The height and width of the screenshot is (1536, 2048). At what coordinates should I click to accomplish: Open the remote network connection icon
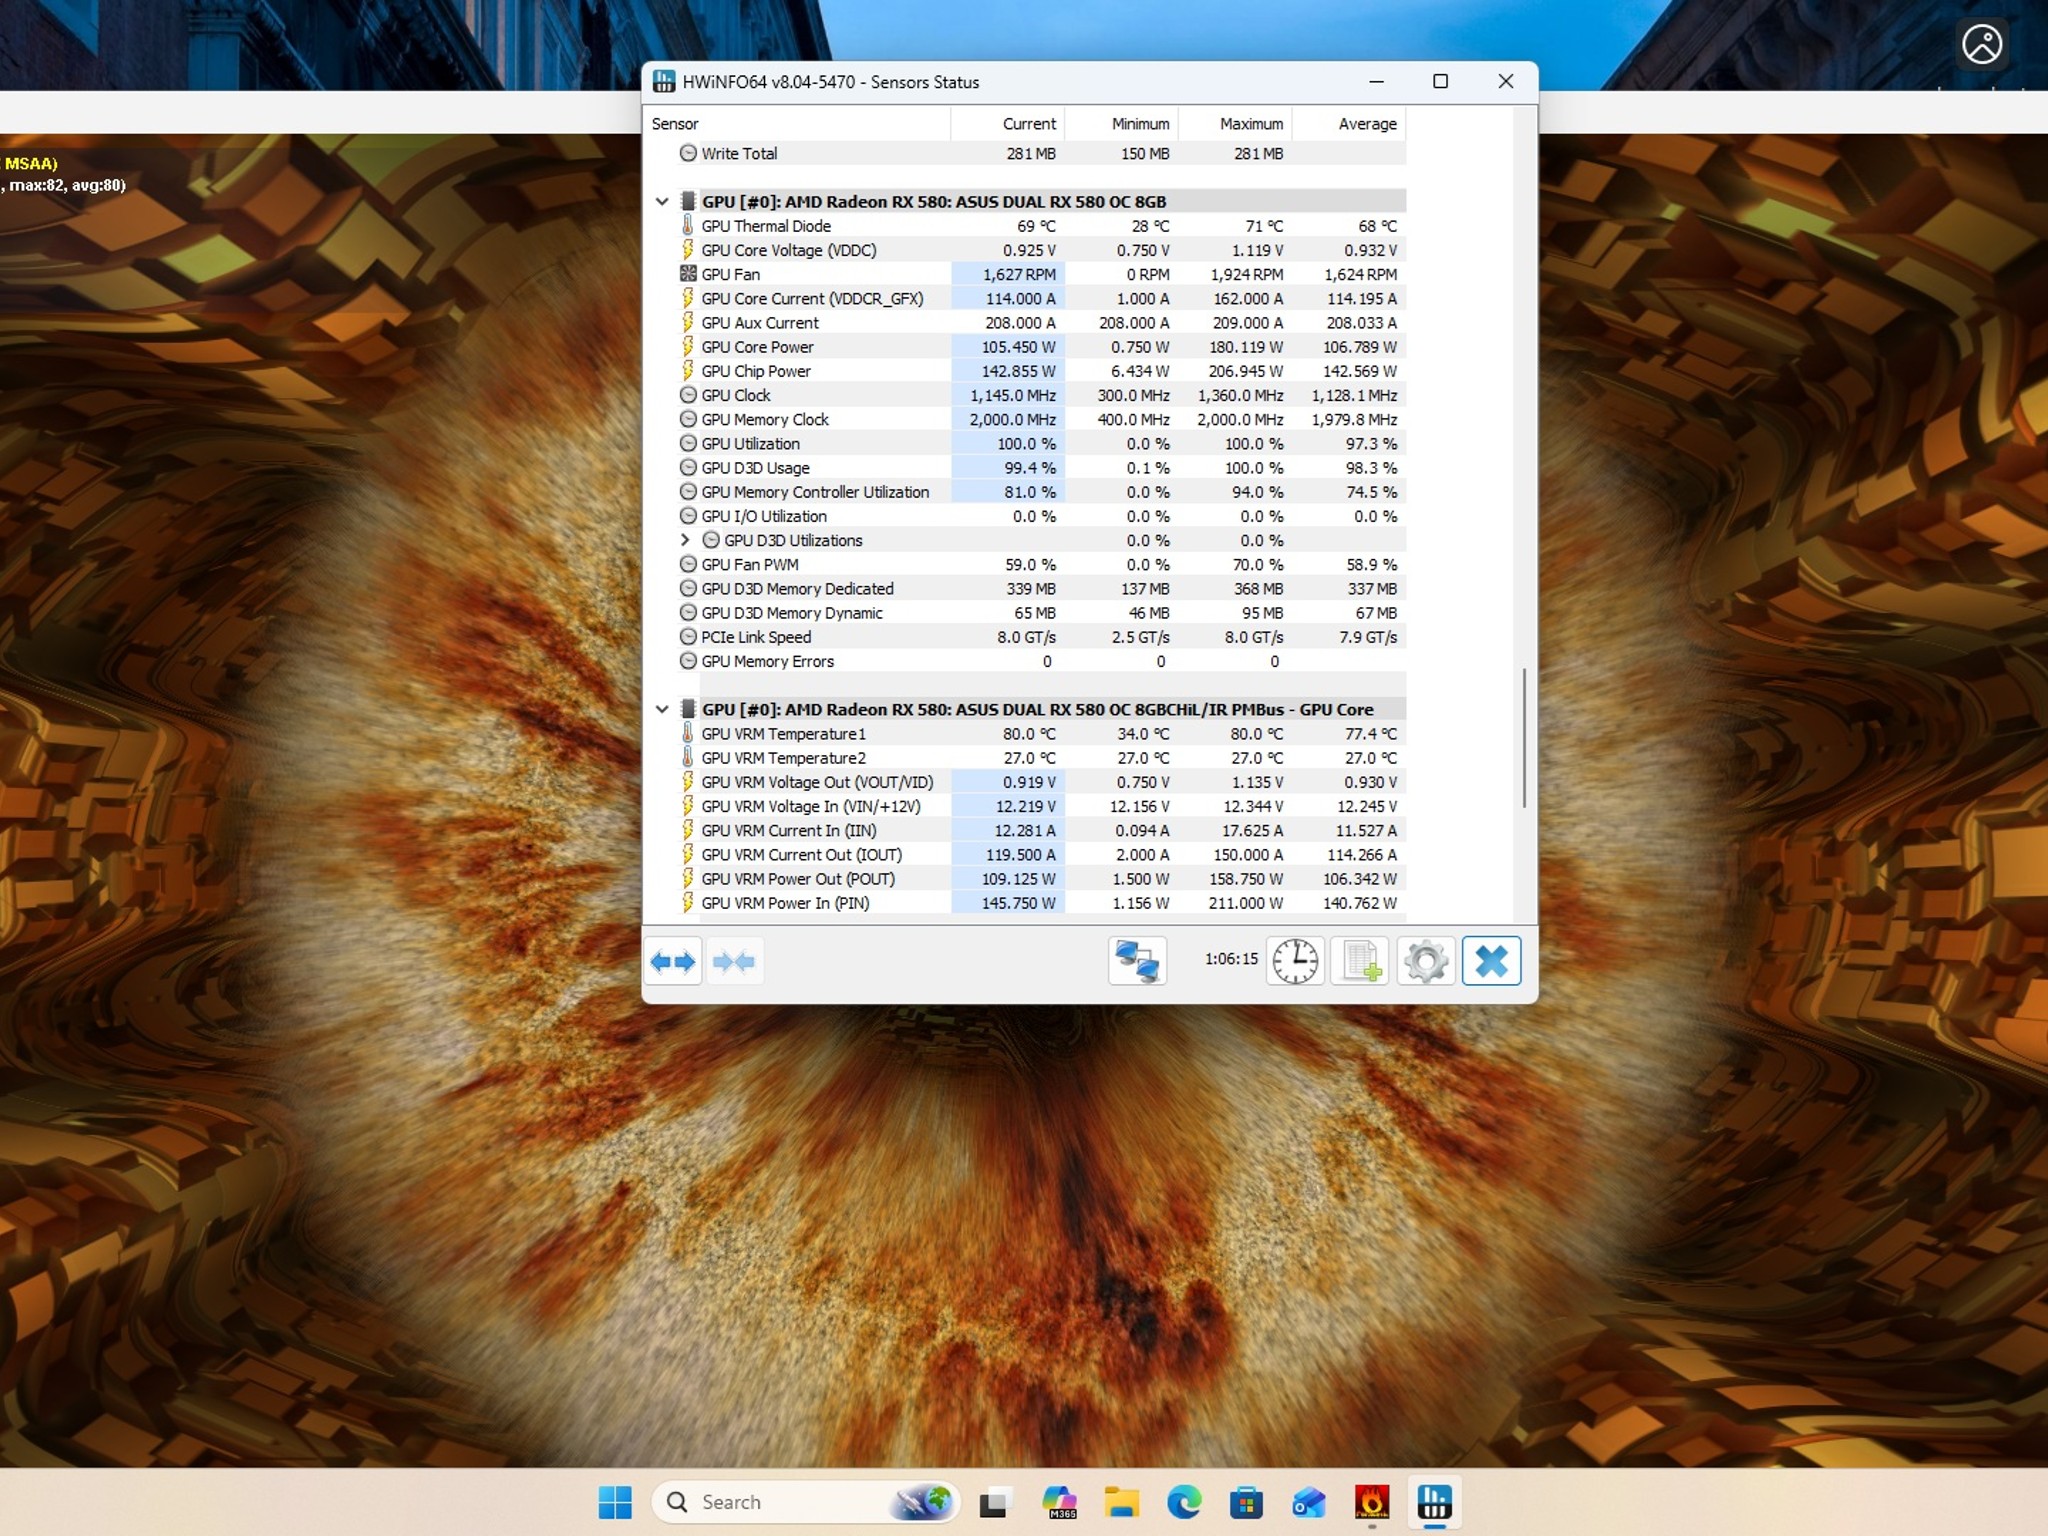tap(1137, 961)
